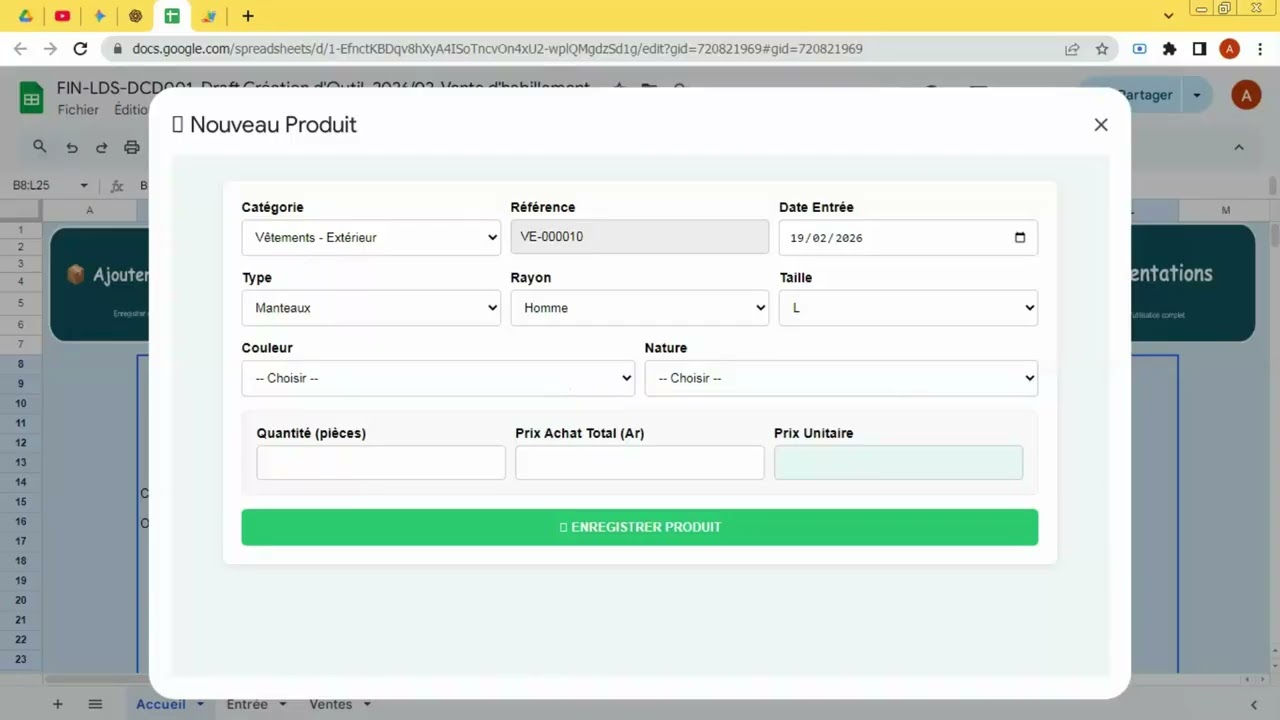Select column A header
Viewport: 1280px width, 720px height.
click(x=89, y=210)
